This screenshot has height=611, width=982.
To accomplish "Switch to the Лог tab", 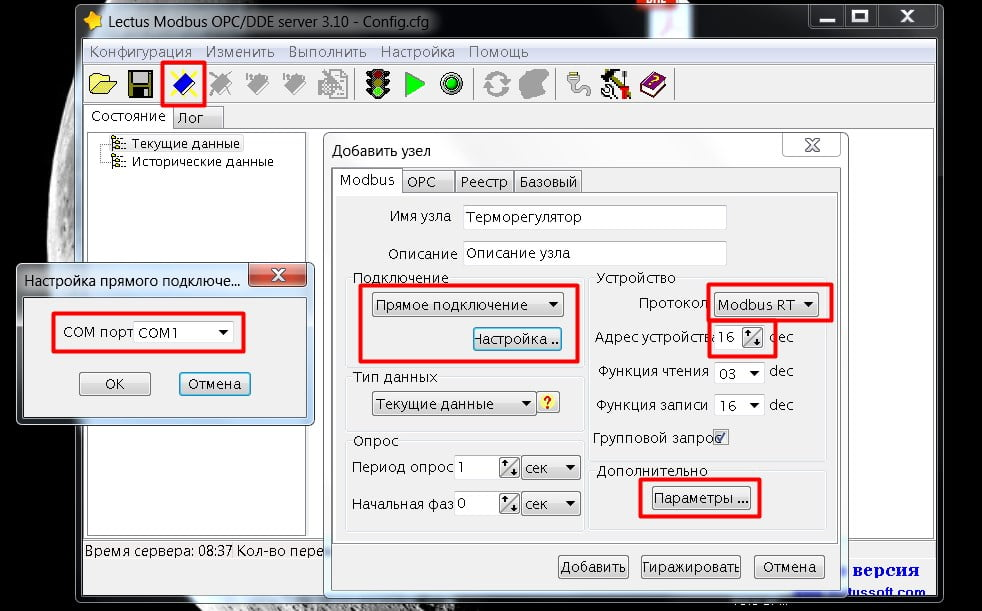I will coord(197,118).
